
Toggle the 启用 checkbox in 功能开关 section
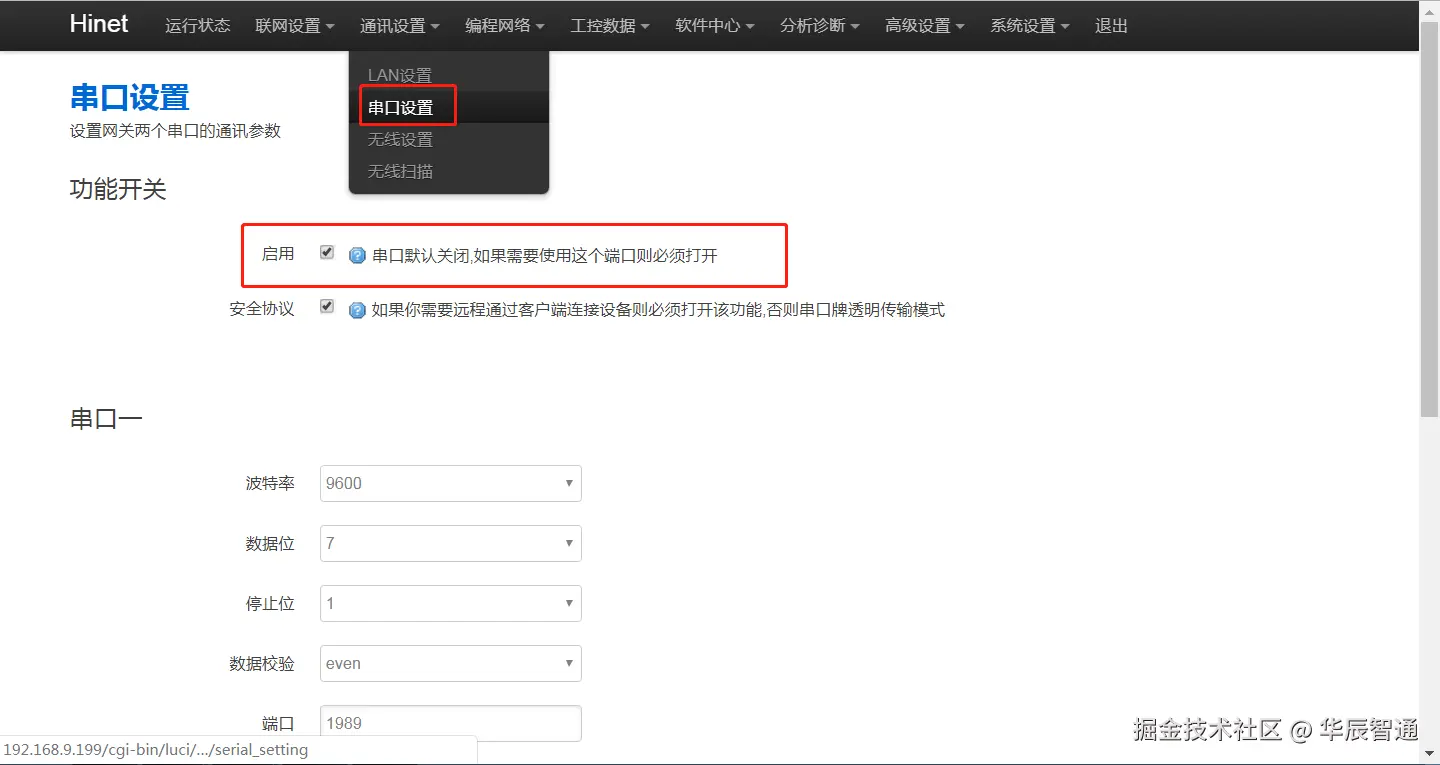tap(327, 252)
